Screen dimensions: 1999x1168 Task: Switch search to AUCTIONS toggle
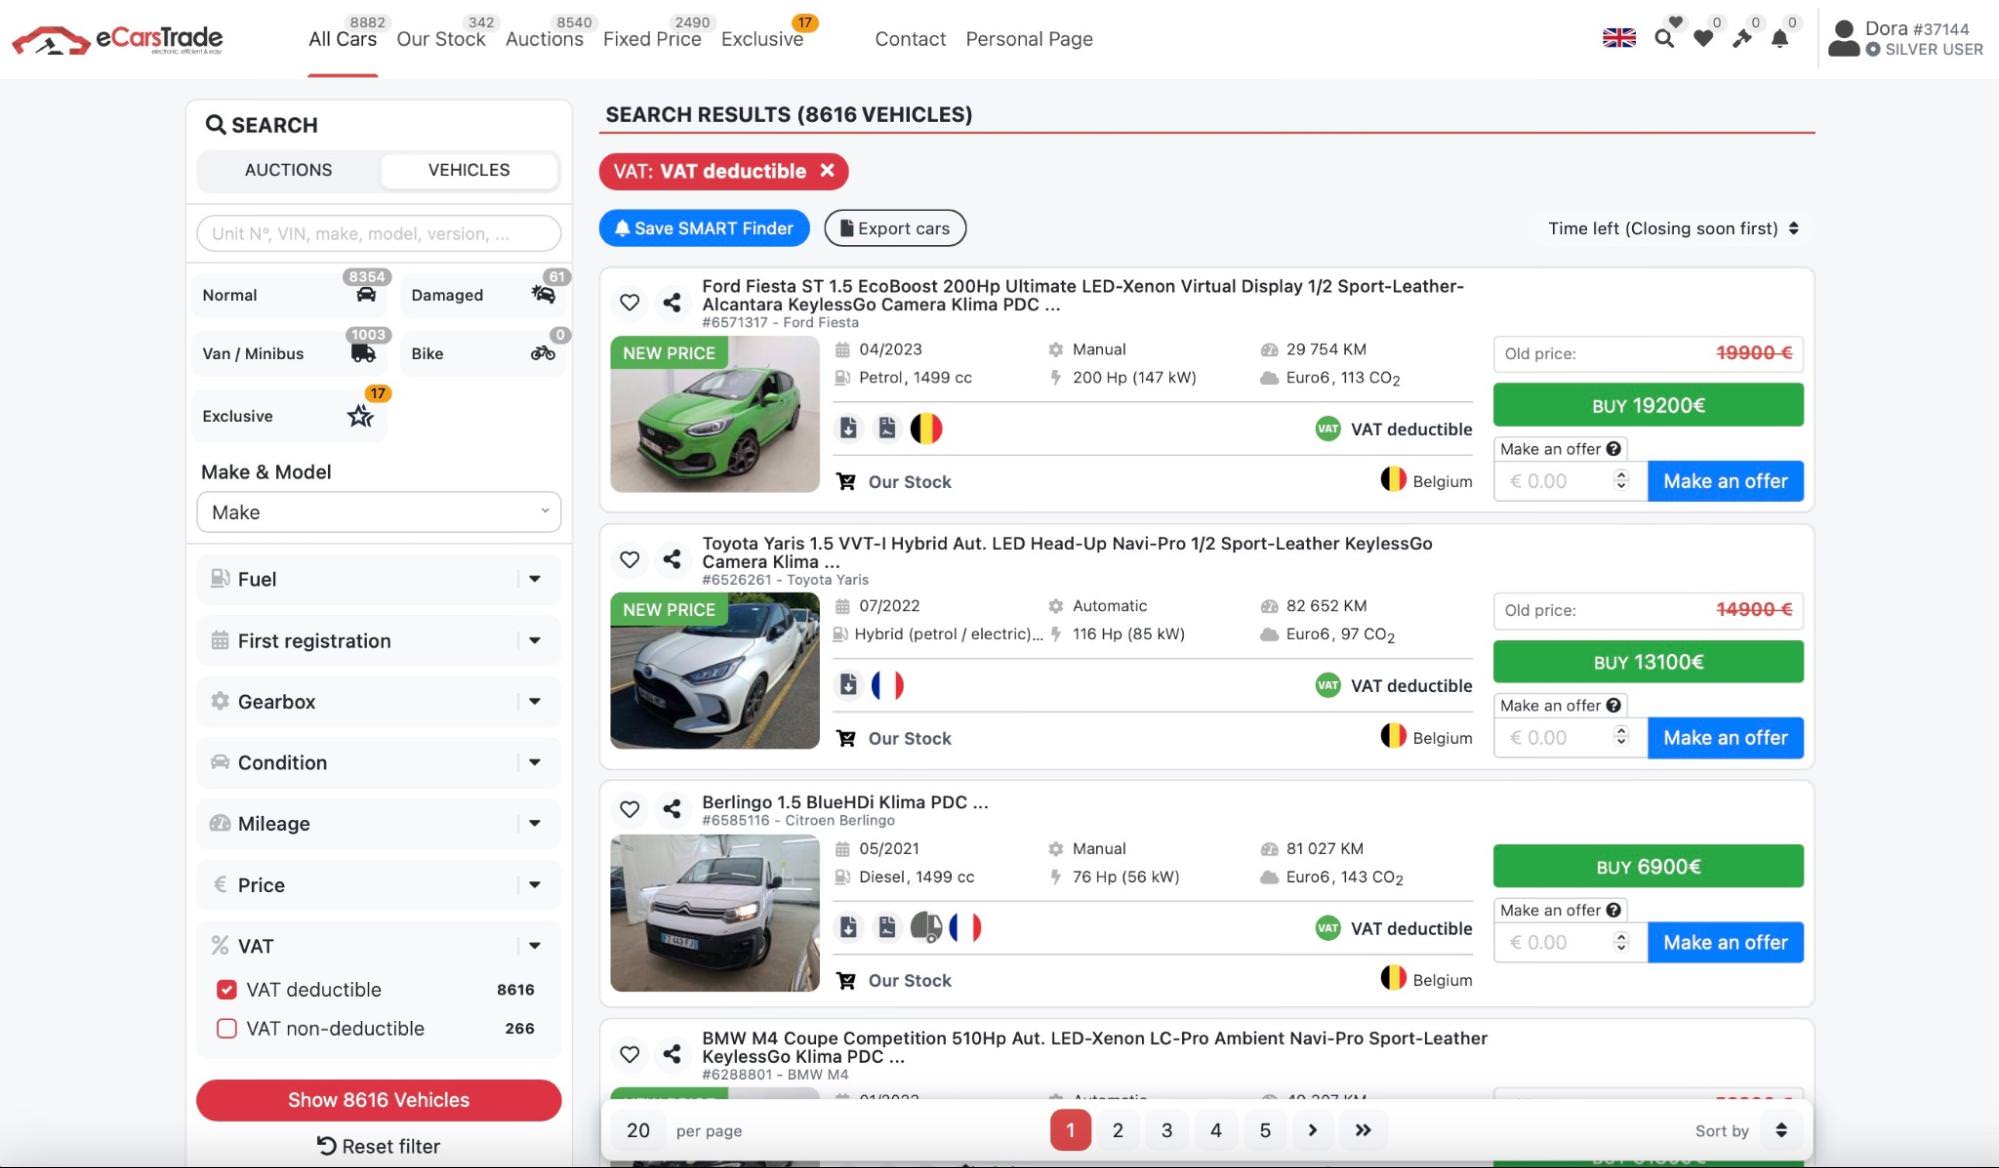tap(288, 170)
